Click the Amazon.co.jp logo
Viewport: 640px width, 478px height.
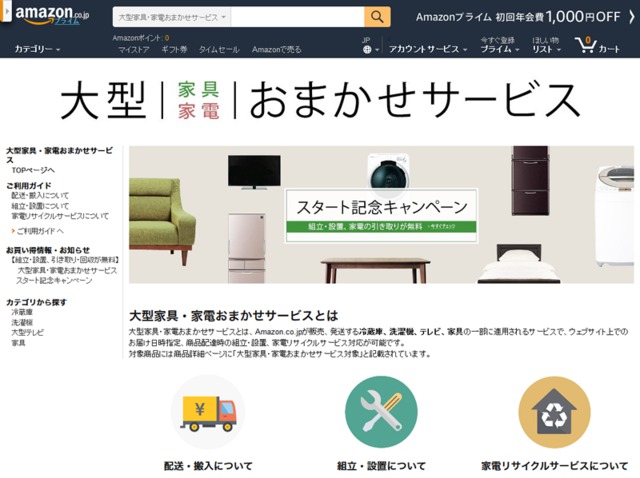click(x=51, y=16)
